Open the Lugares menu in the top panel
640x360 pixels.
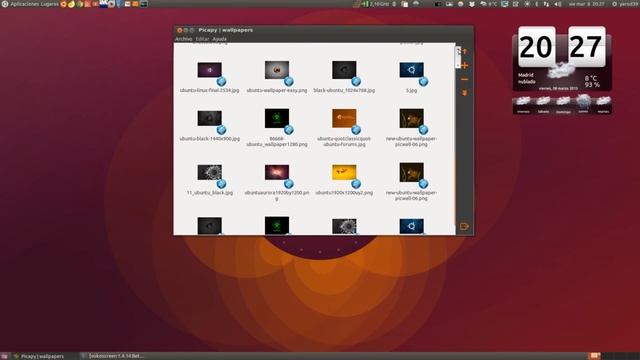[x=50, y=4]
